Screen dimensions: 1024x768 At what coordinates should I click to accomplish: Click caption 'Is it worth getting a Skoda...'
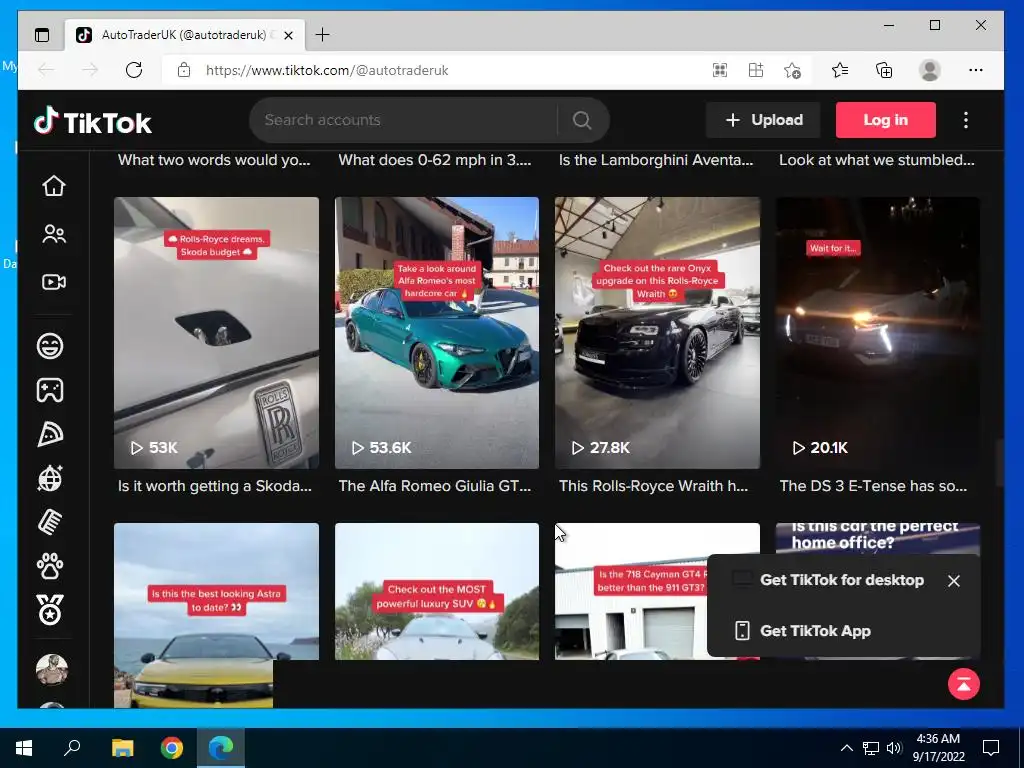click(x=215, y=486)
